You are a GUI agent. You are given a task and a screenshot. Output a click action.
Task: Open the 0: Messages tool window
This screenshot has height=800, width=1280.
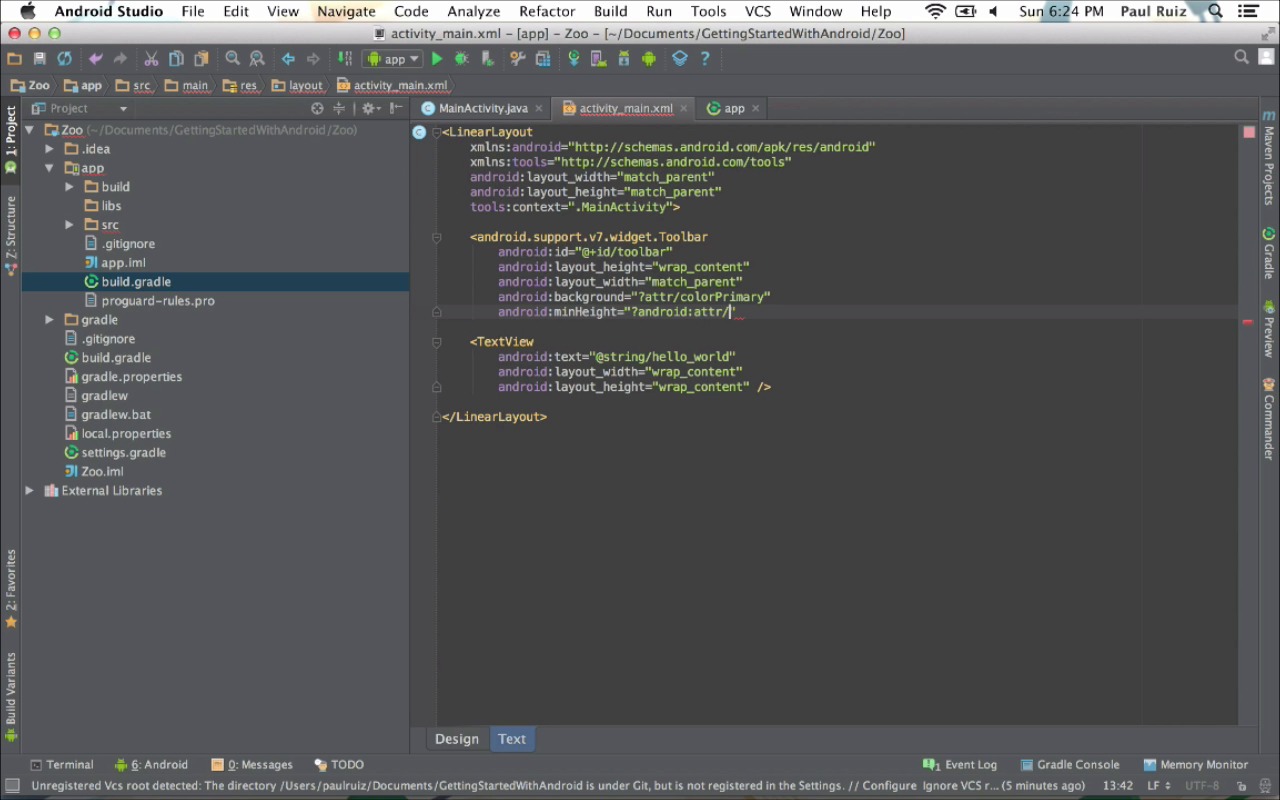coord(251,764)
